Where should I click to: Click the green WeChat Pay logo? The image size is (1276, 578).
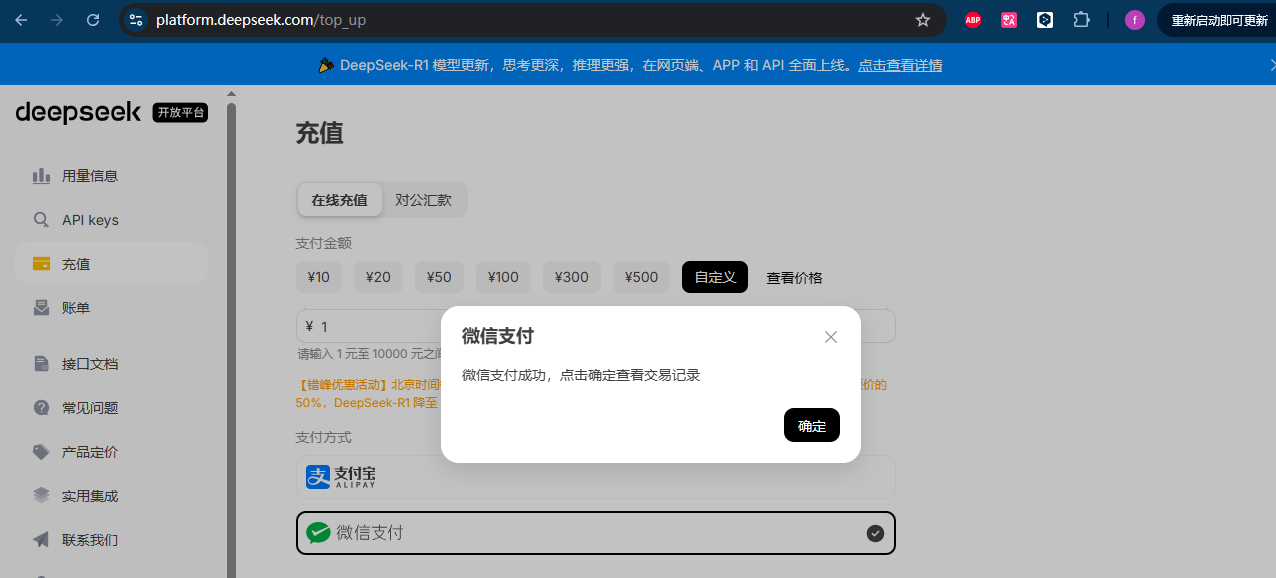pos(318,533)
